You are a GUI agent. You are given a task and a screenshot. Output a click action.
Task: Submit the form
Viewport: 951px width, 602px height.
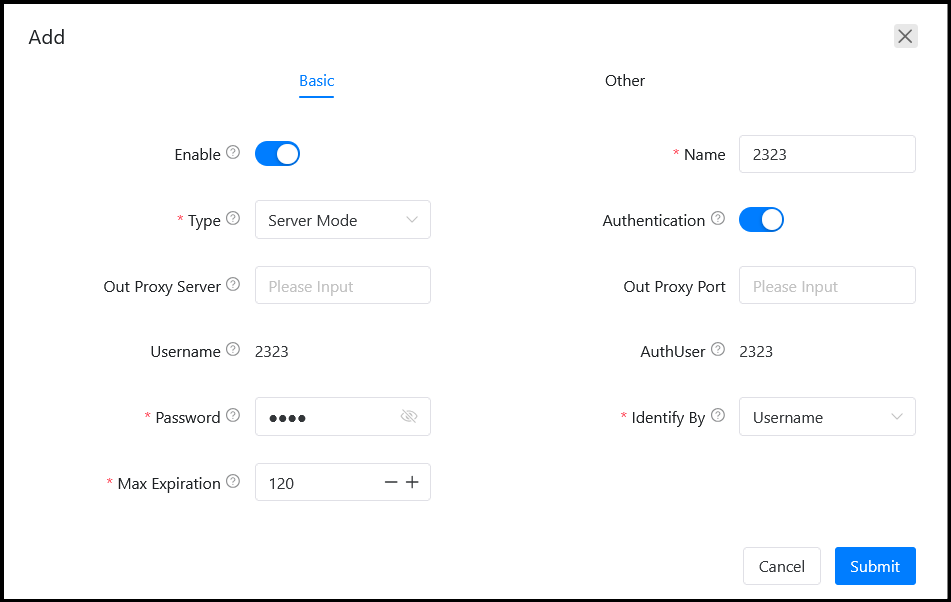[875, 566]
